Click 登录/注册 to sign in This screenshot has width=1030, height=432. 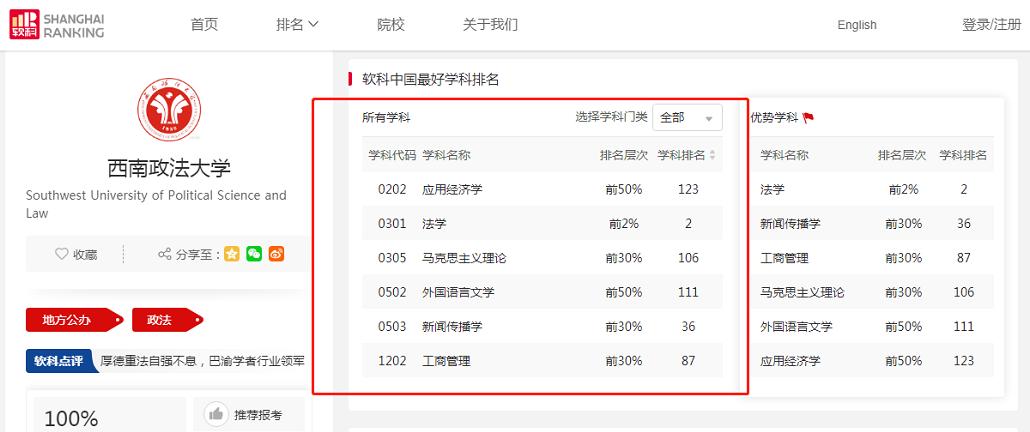[x=992, y=25]
